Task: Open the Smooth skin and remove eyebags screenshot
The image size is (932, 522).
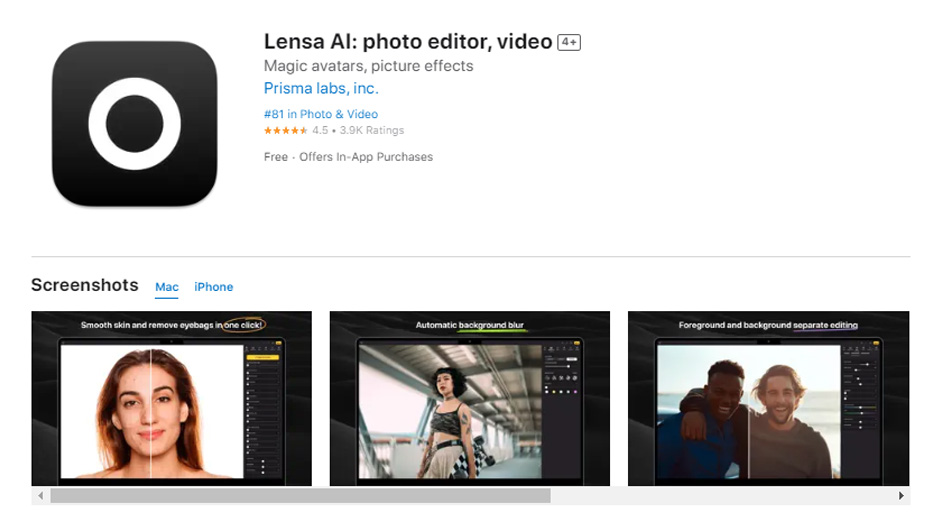Action: [171, 398]
